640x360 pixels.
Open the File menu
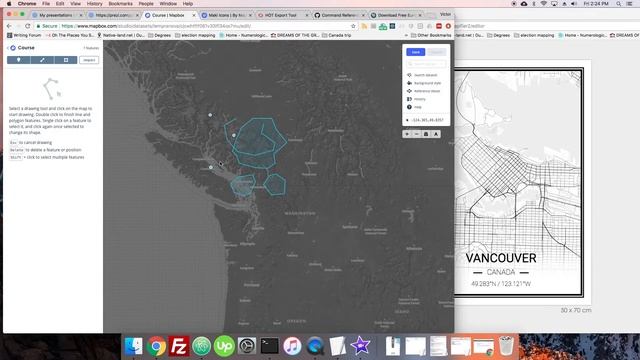coord(46,4)
